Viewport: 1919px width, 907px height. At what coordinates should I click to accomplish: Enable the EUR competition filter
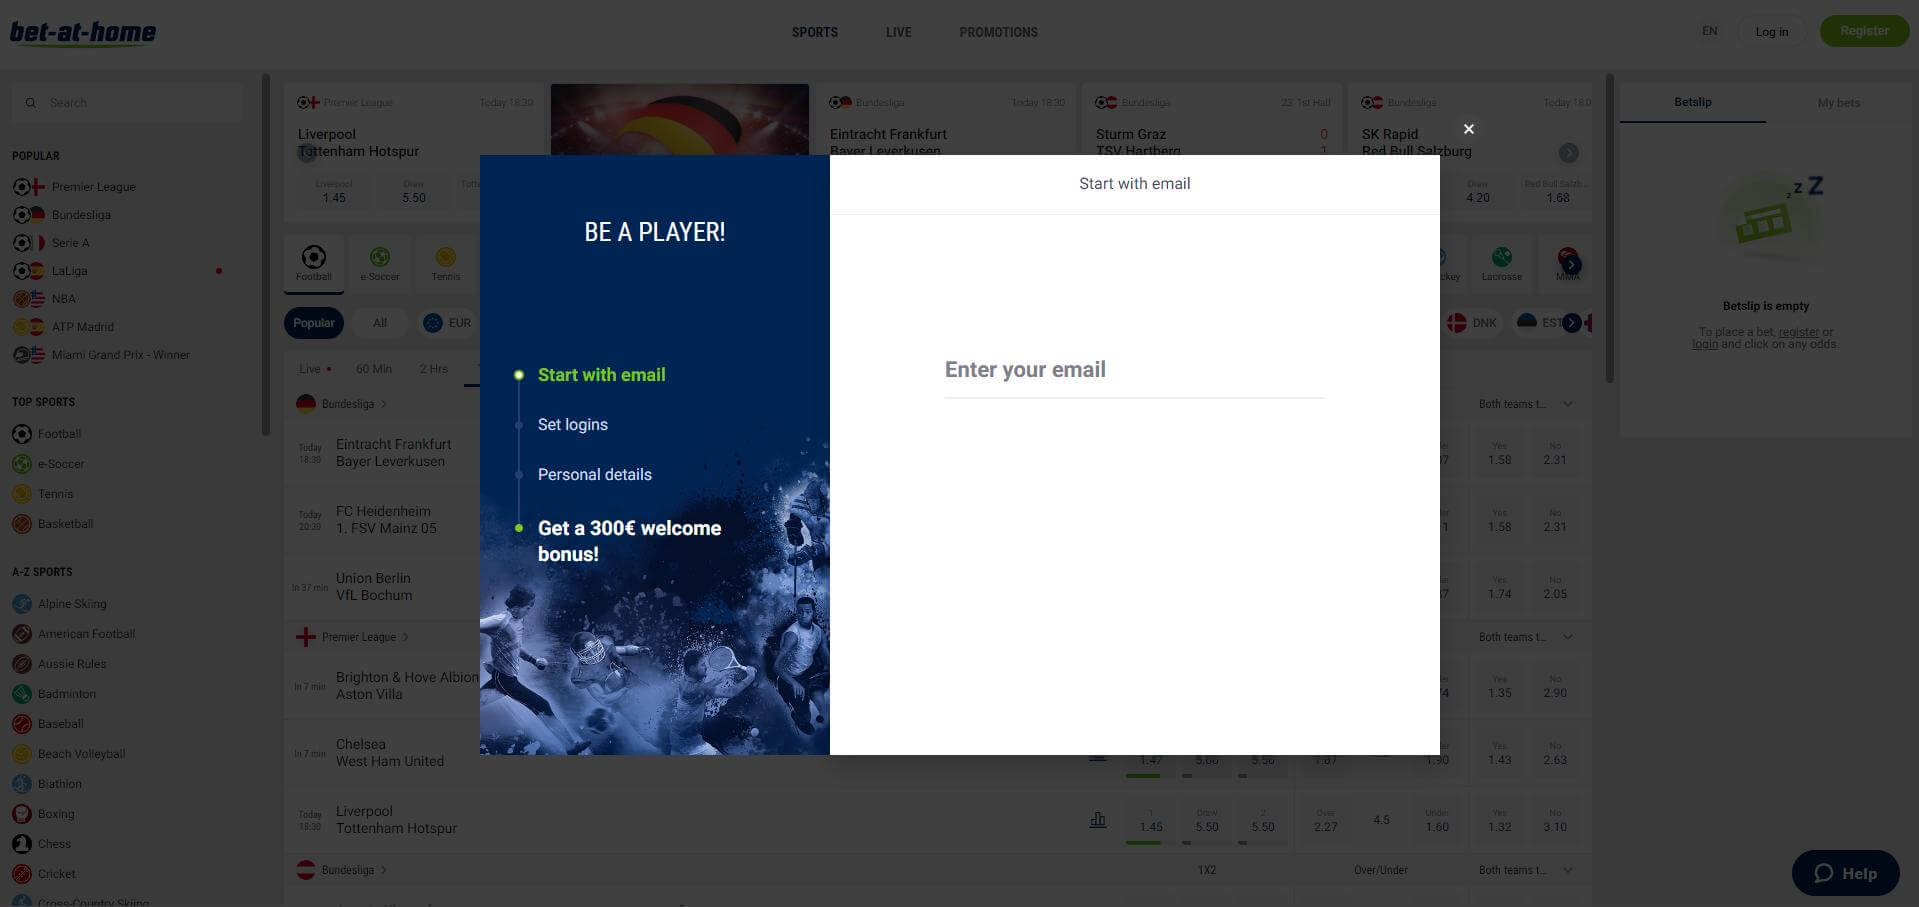click(446, 322)
